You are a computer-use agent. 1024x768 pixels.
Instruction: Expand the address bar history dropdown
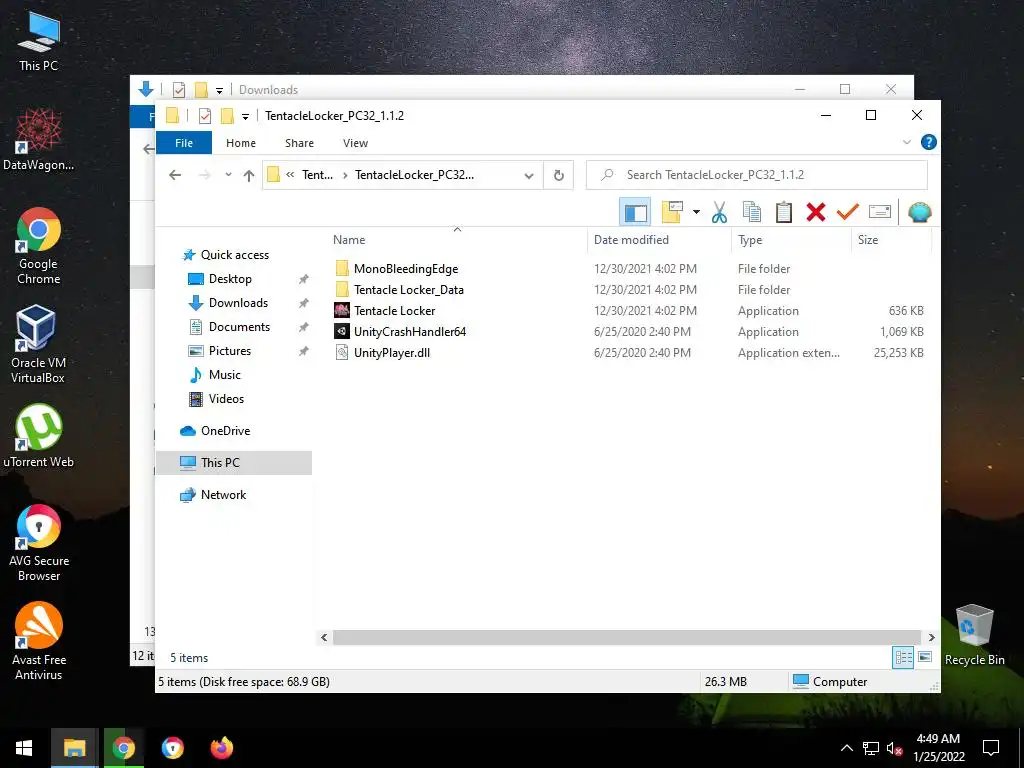point(529,176)
